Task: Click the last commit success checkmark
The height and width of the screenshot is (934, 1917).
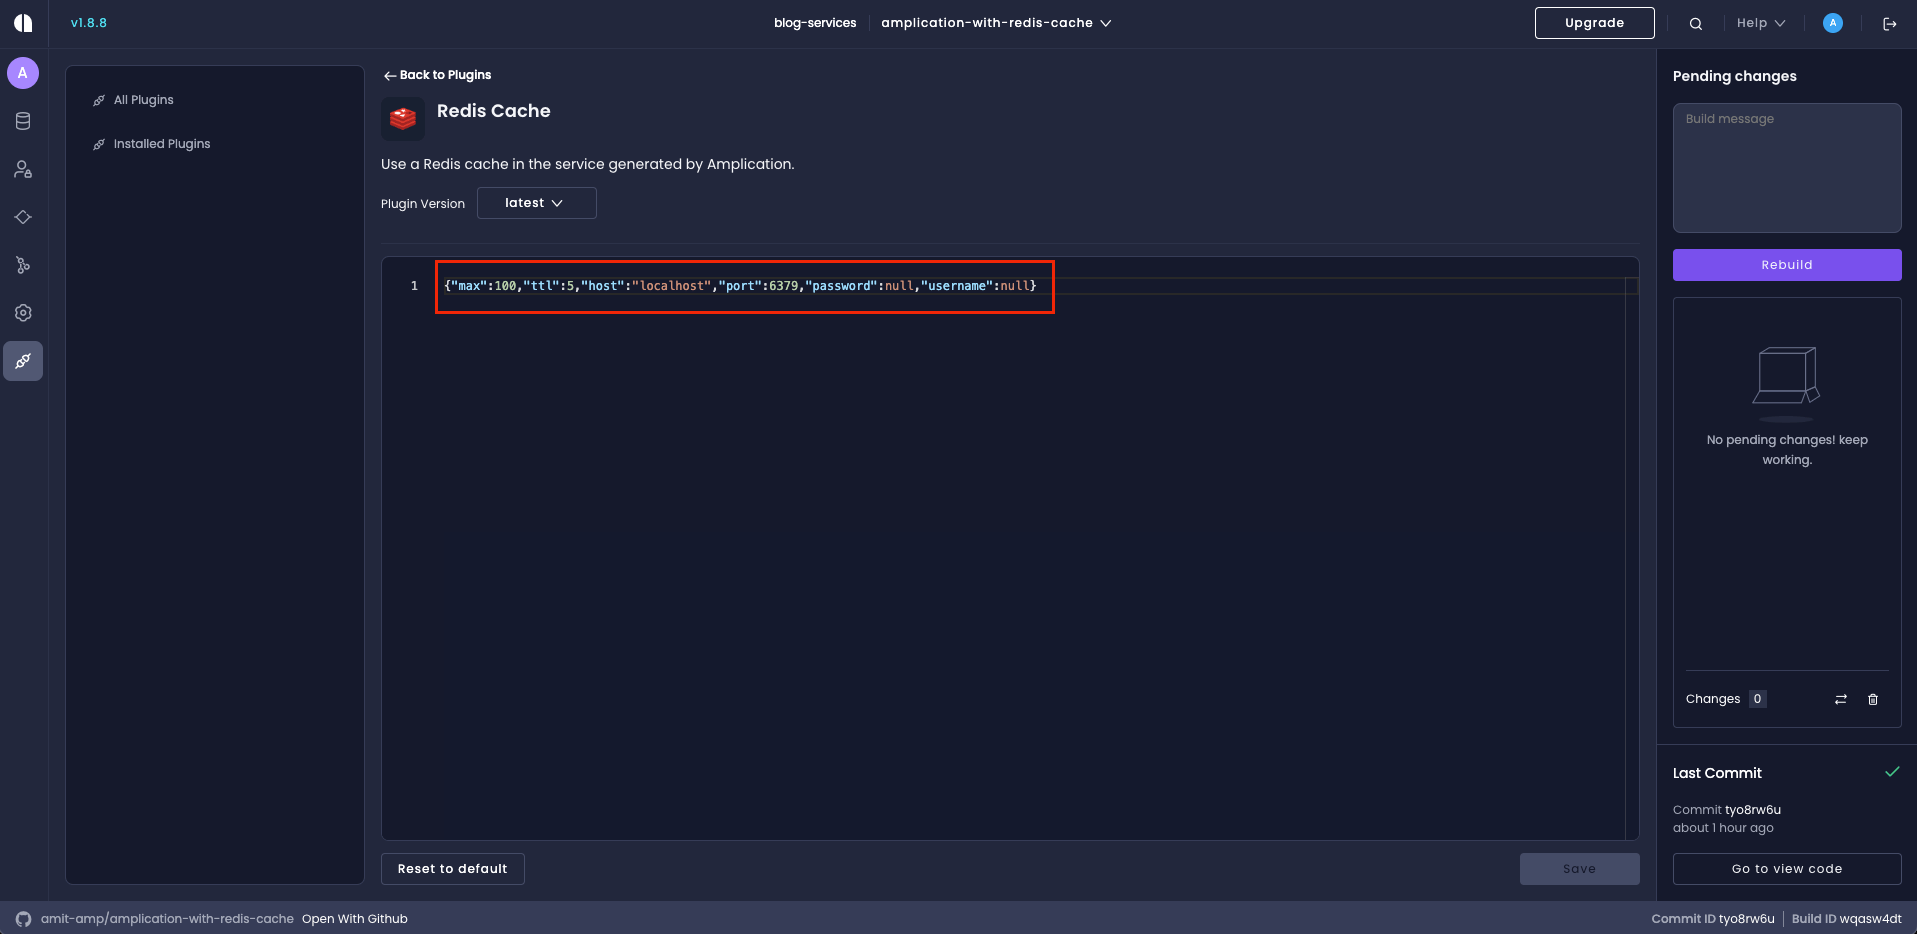Action: click(1892, 772)
